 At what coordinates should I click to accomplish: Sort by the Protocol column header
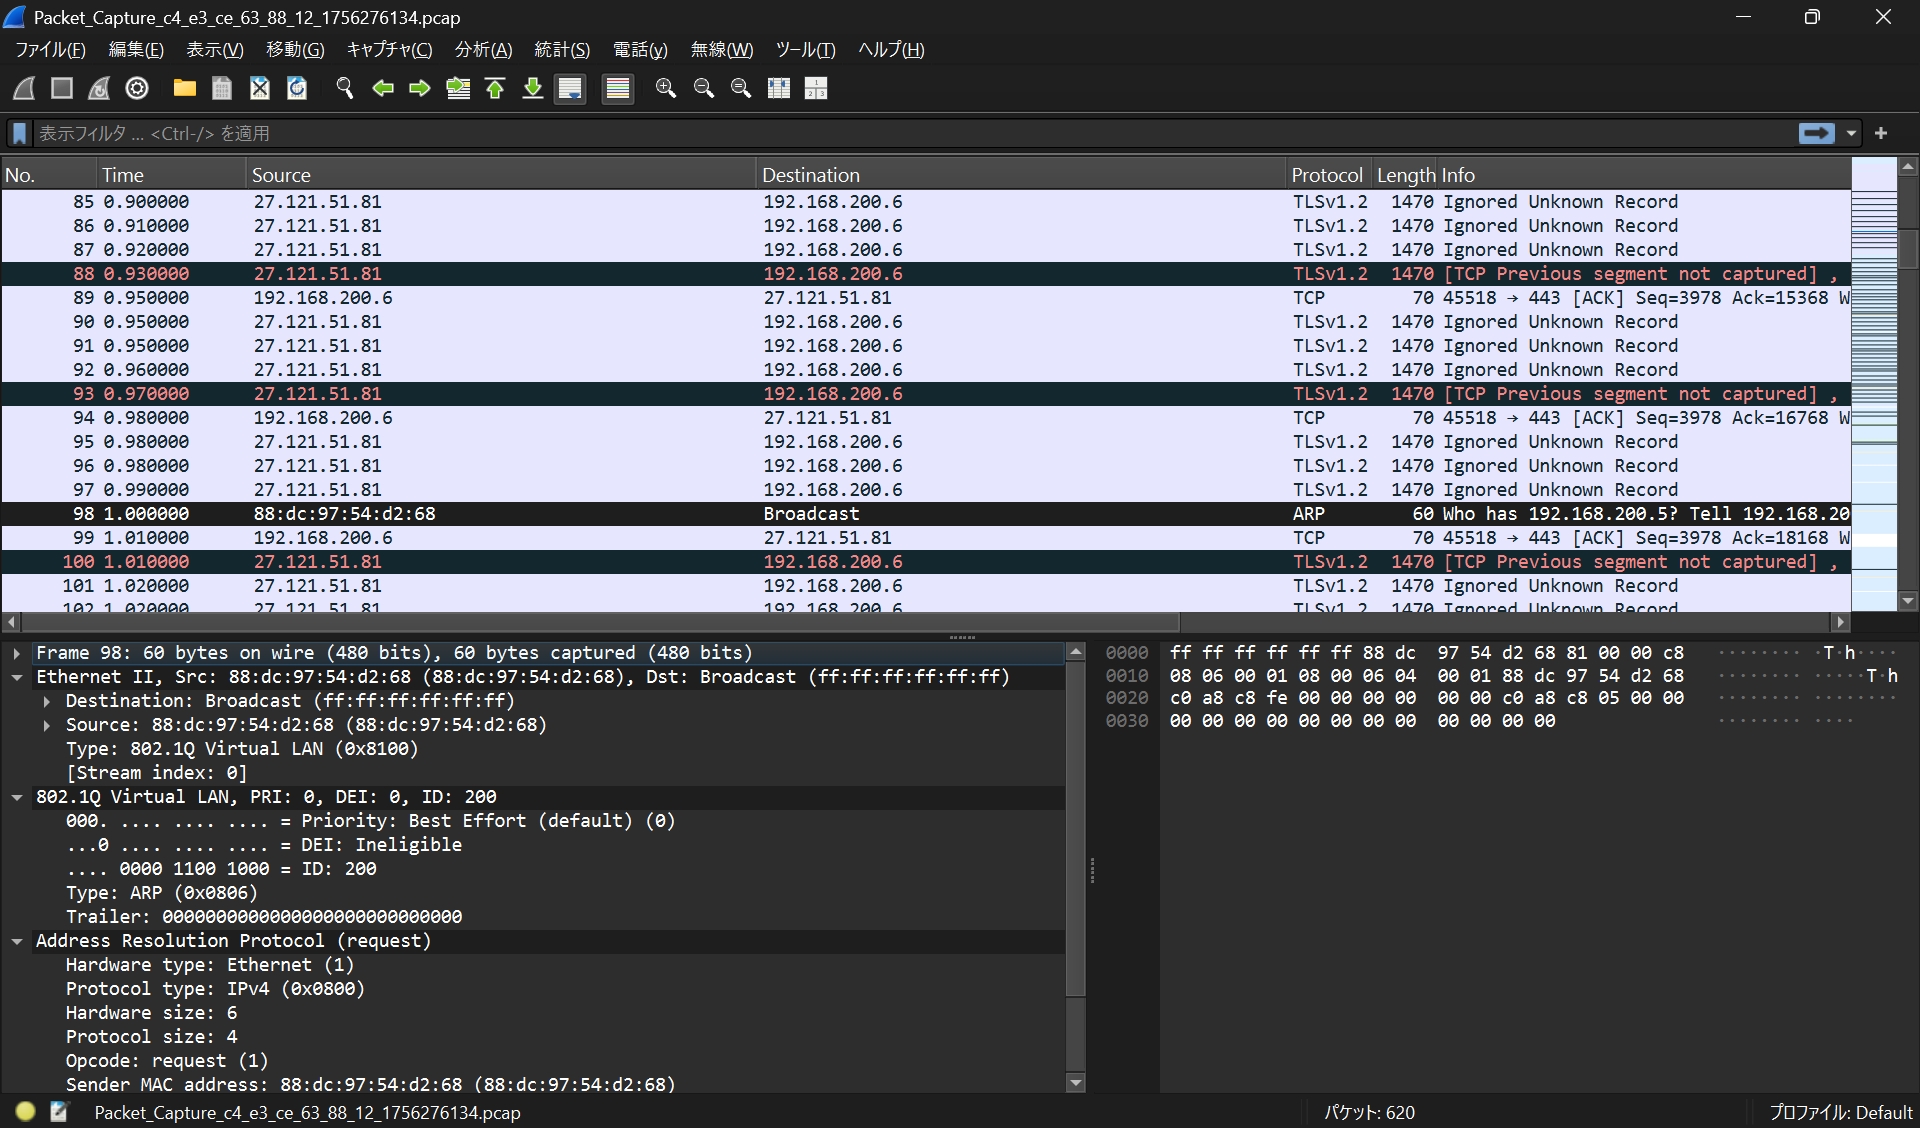1326,175
